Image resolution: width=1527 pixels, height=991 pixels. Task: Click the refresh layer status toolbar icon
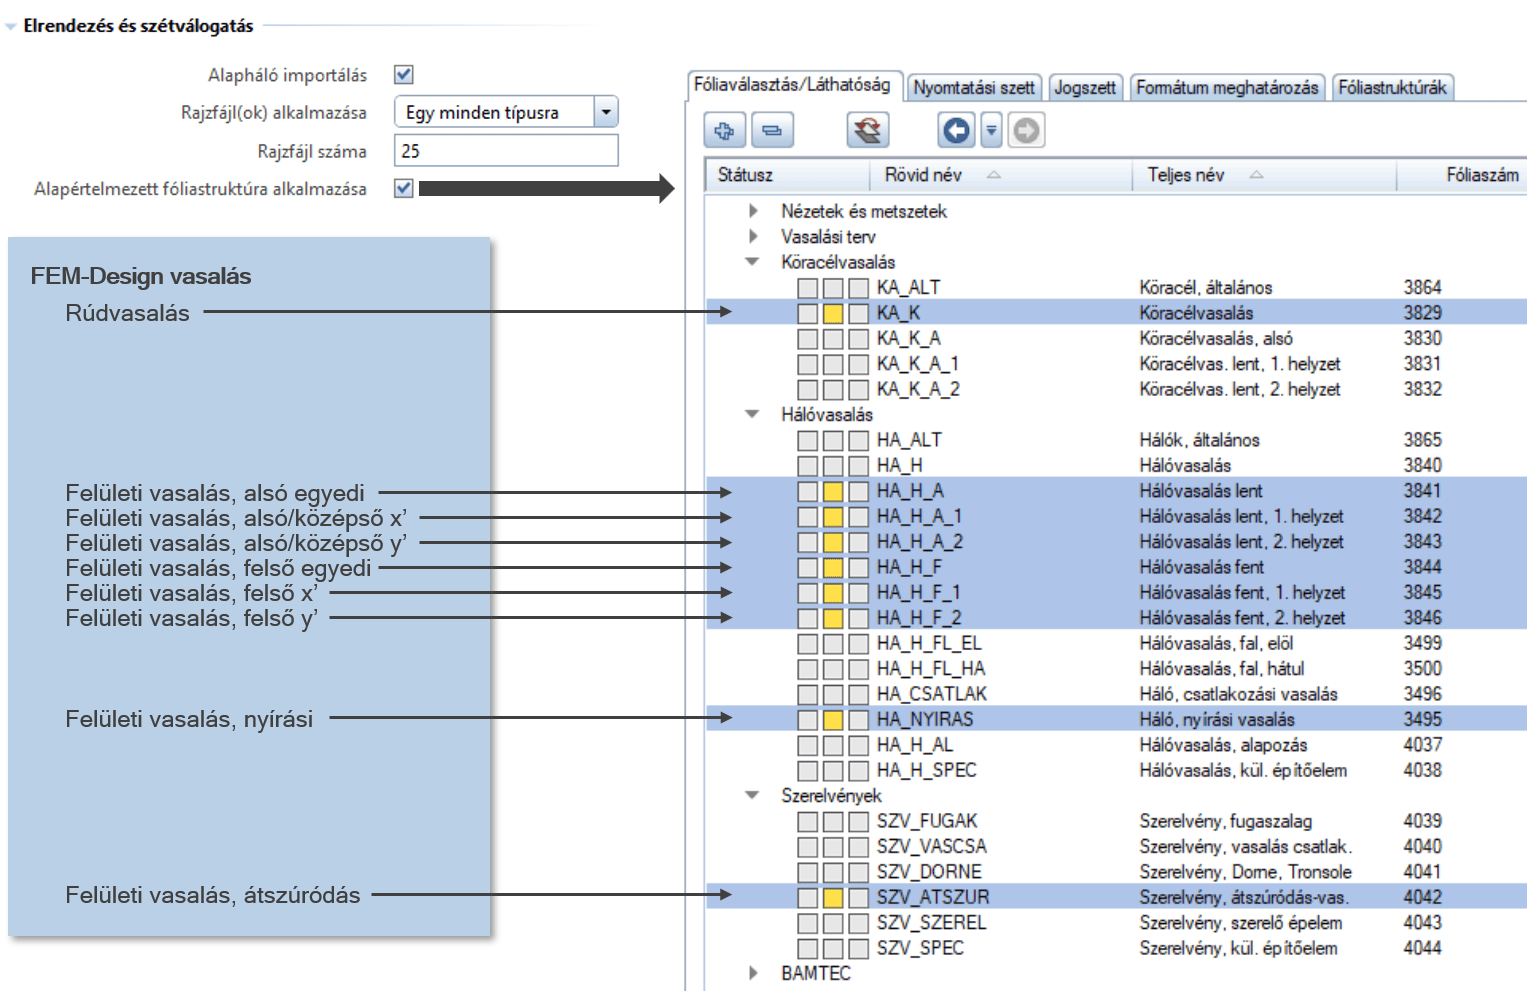point(868,130)
